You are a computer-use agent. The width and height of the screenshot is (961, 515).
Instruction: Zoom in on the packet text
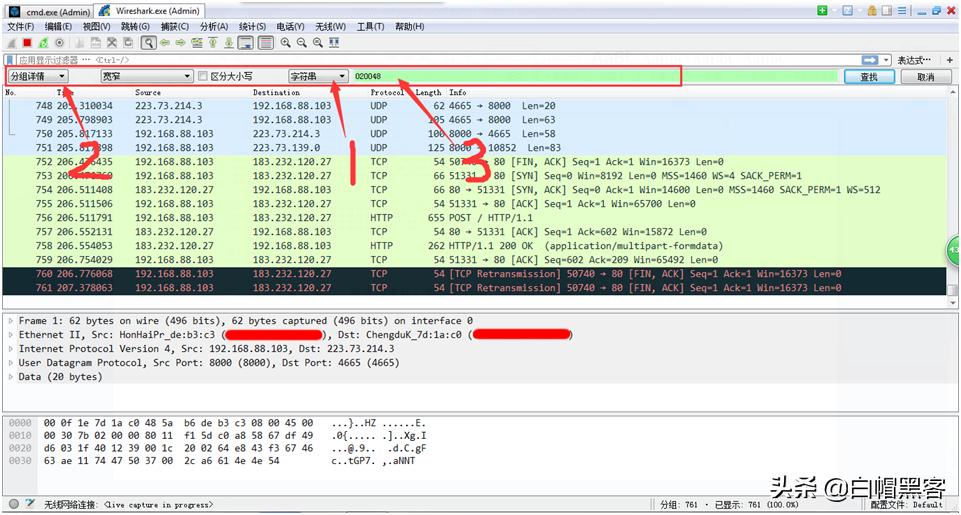(286, 43)
